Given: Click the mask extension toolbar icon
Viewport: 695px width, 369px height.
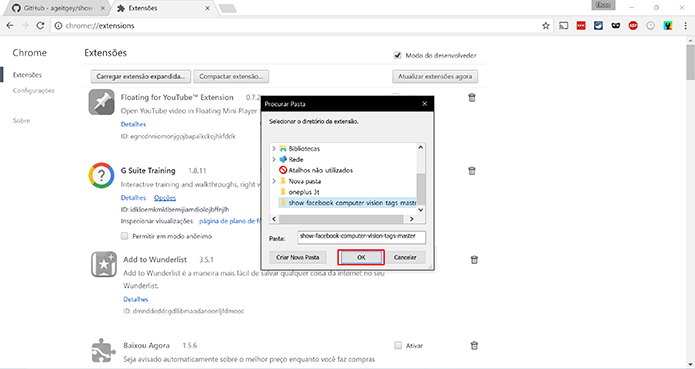Looking at the screenshot, I should [616, 26].
